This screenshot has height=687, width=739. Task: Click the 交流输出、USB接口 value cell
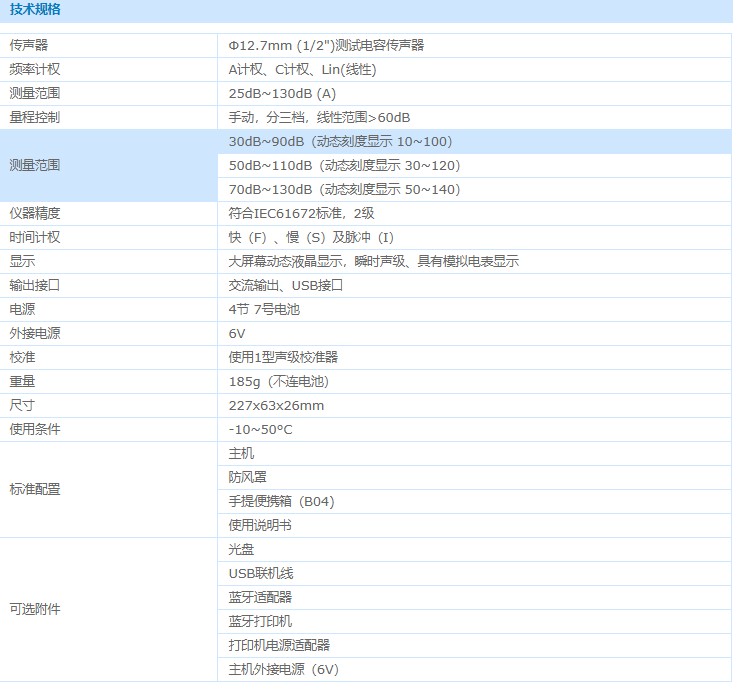286,285
